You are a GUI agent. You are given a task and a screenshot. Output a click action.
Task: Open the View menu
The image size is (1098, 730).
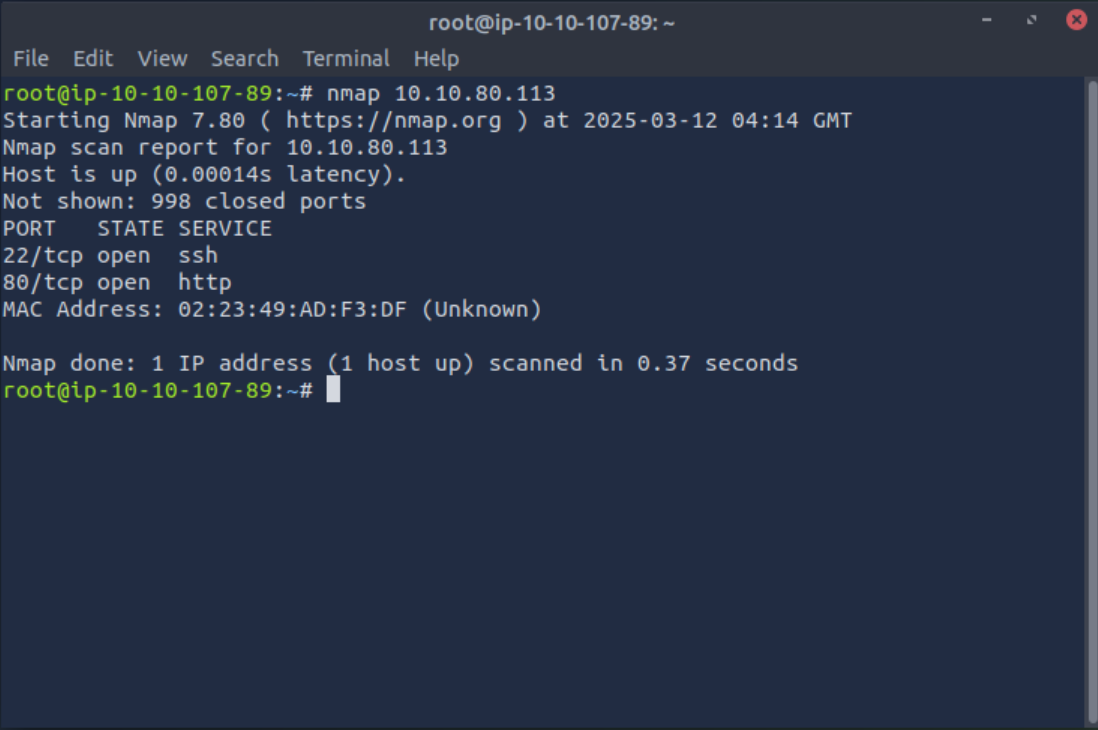[x=162, y=59]
